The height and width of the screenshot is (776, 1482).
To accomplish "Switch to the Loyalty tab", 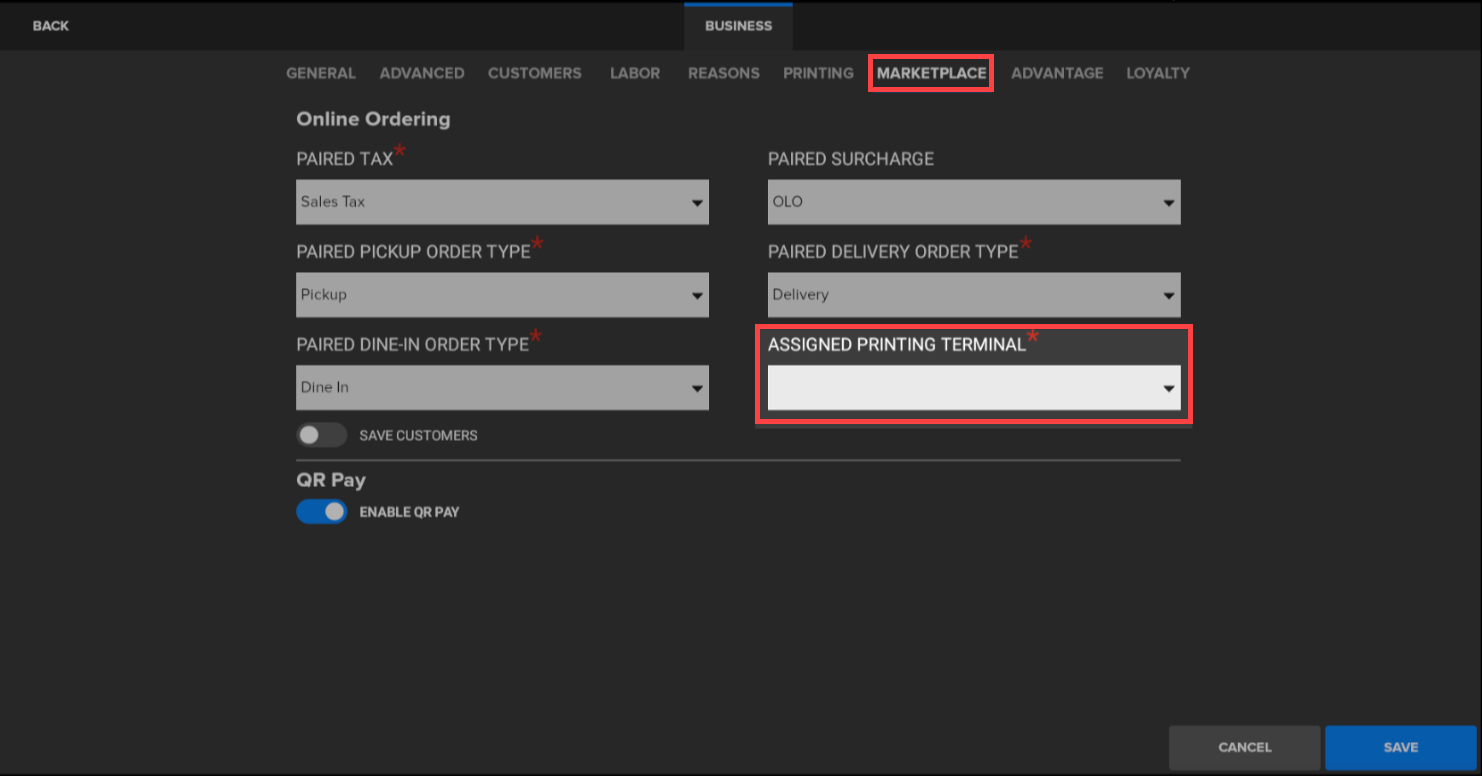I will click(1157, 73).
